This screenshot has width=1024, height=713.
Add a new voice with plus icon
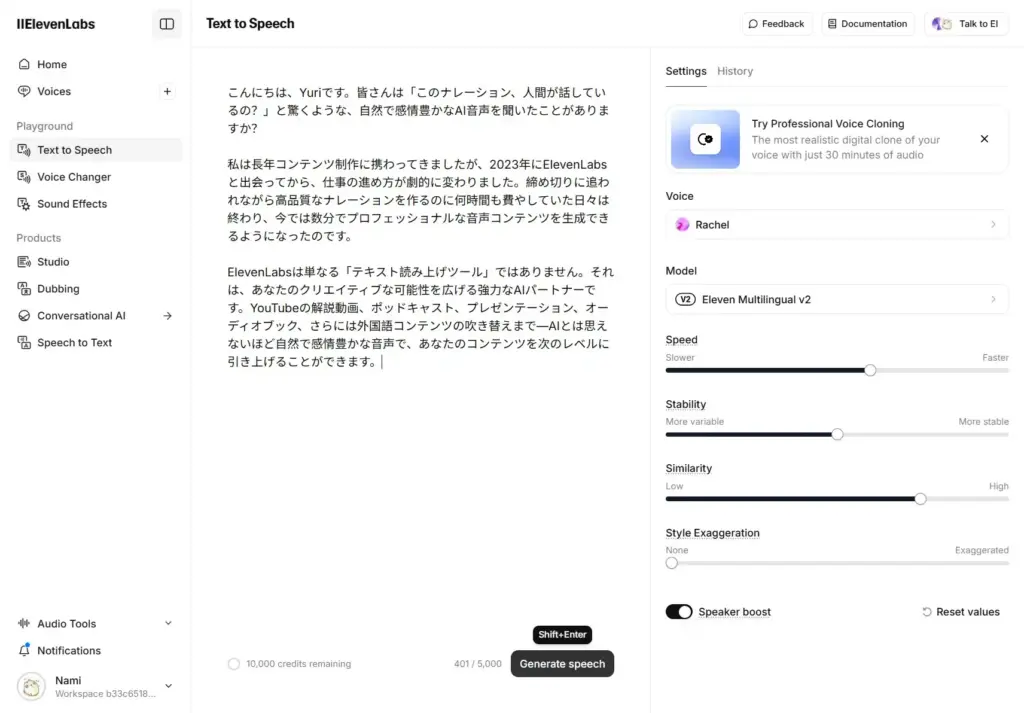tap(167, 91)
